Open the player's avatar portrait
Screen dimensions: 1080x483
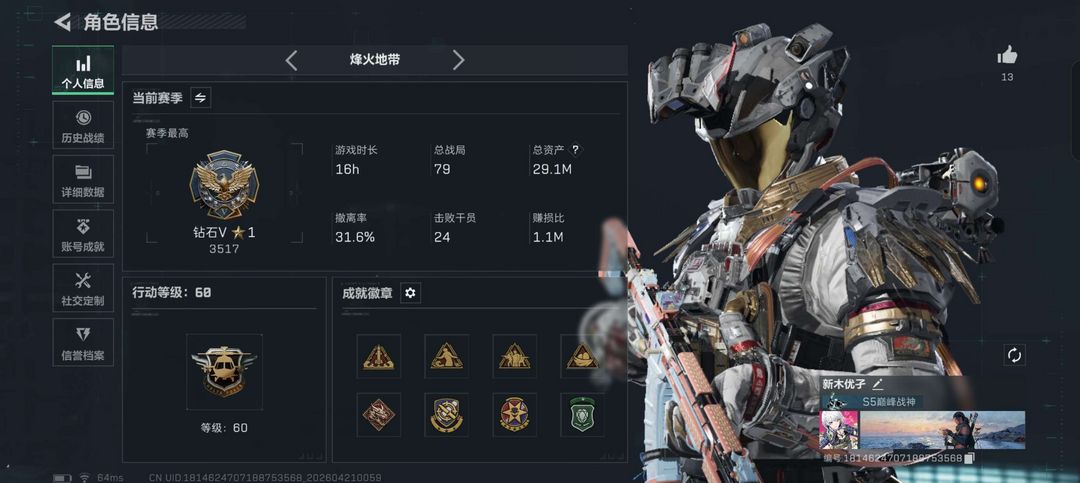[x=840, y=430]
